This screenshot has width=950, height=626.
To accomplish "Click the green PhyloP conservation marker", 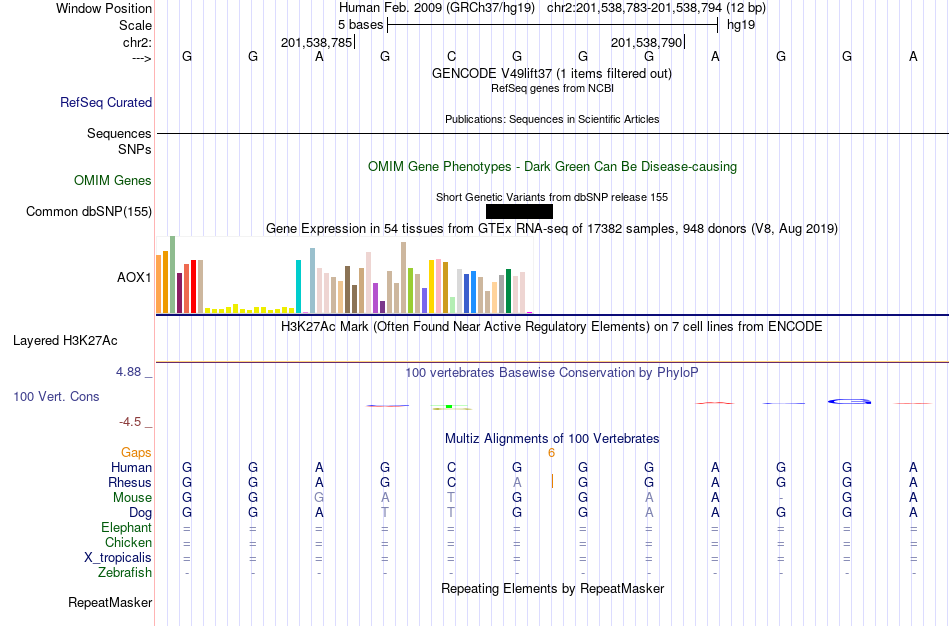I will click(449, 406).
